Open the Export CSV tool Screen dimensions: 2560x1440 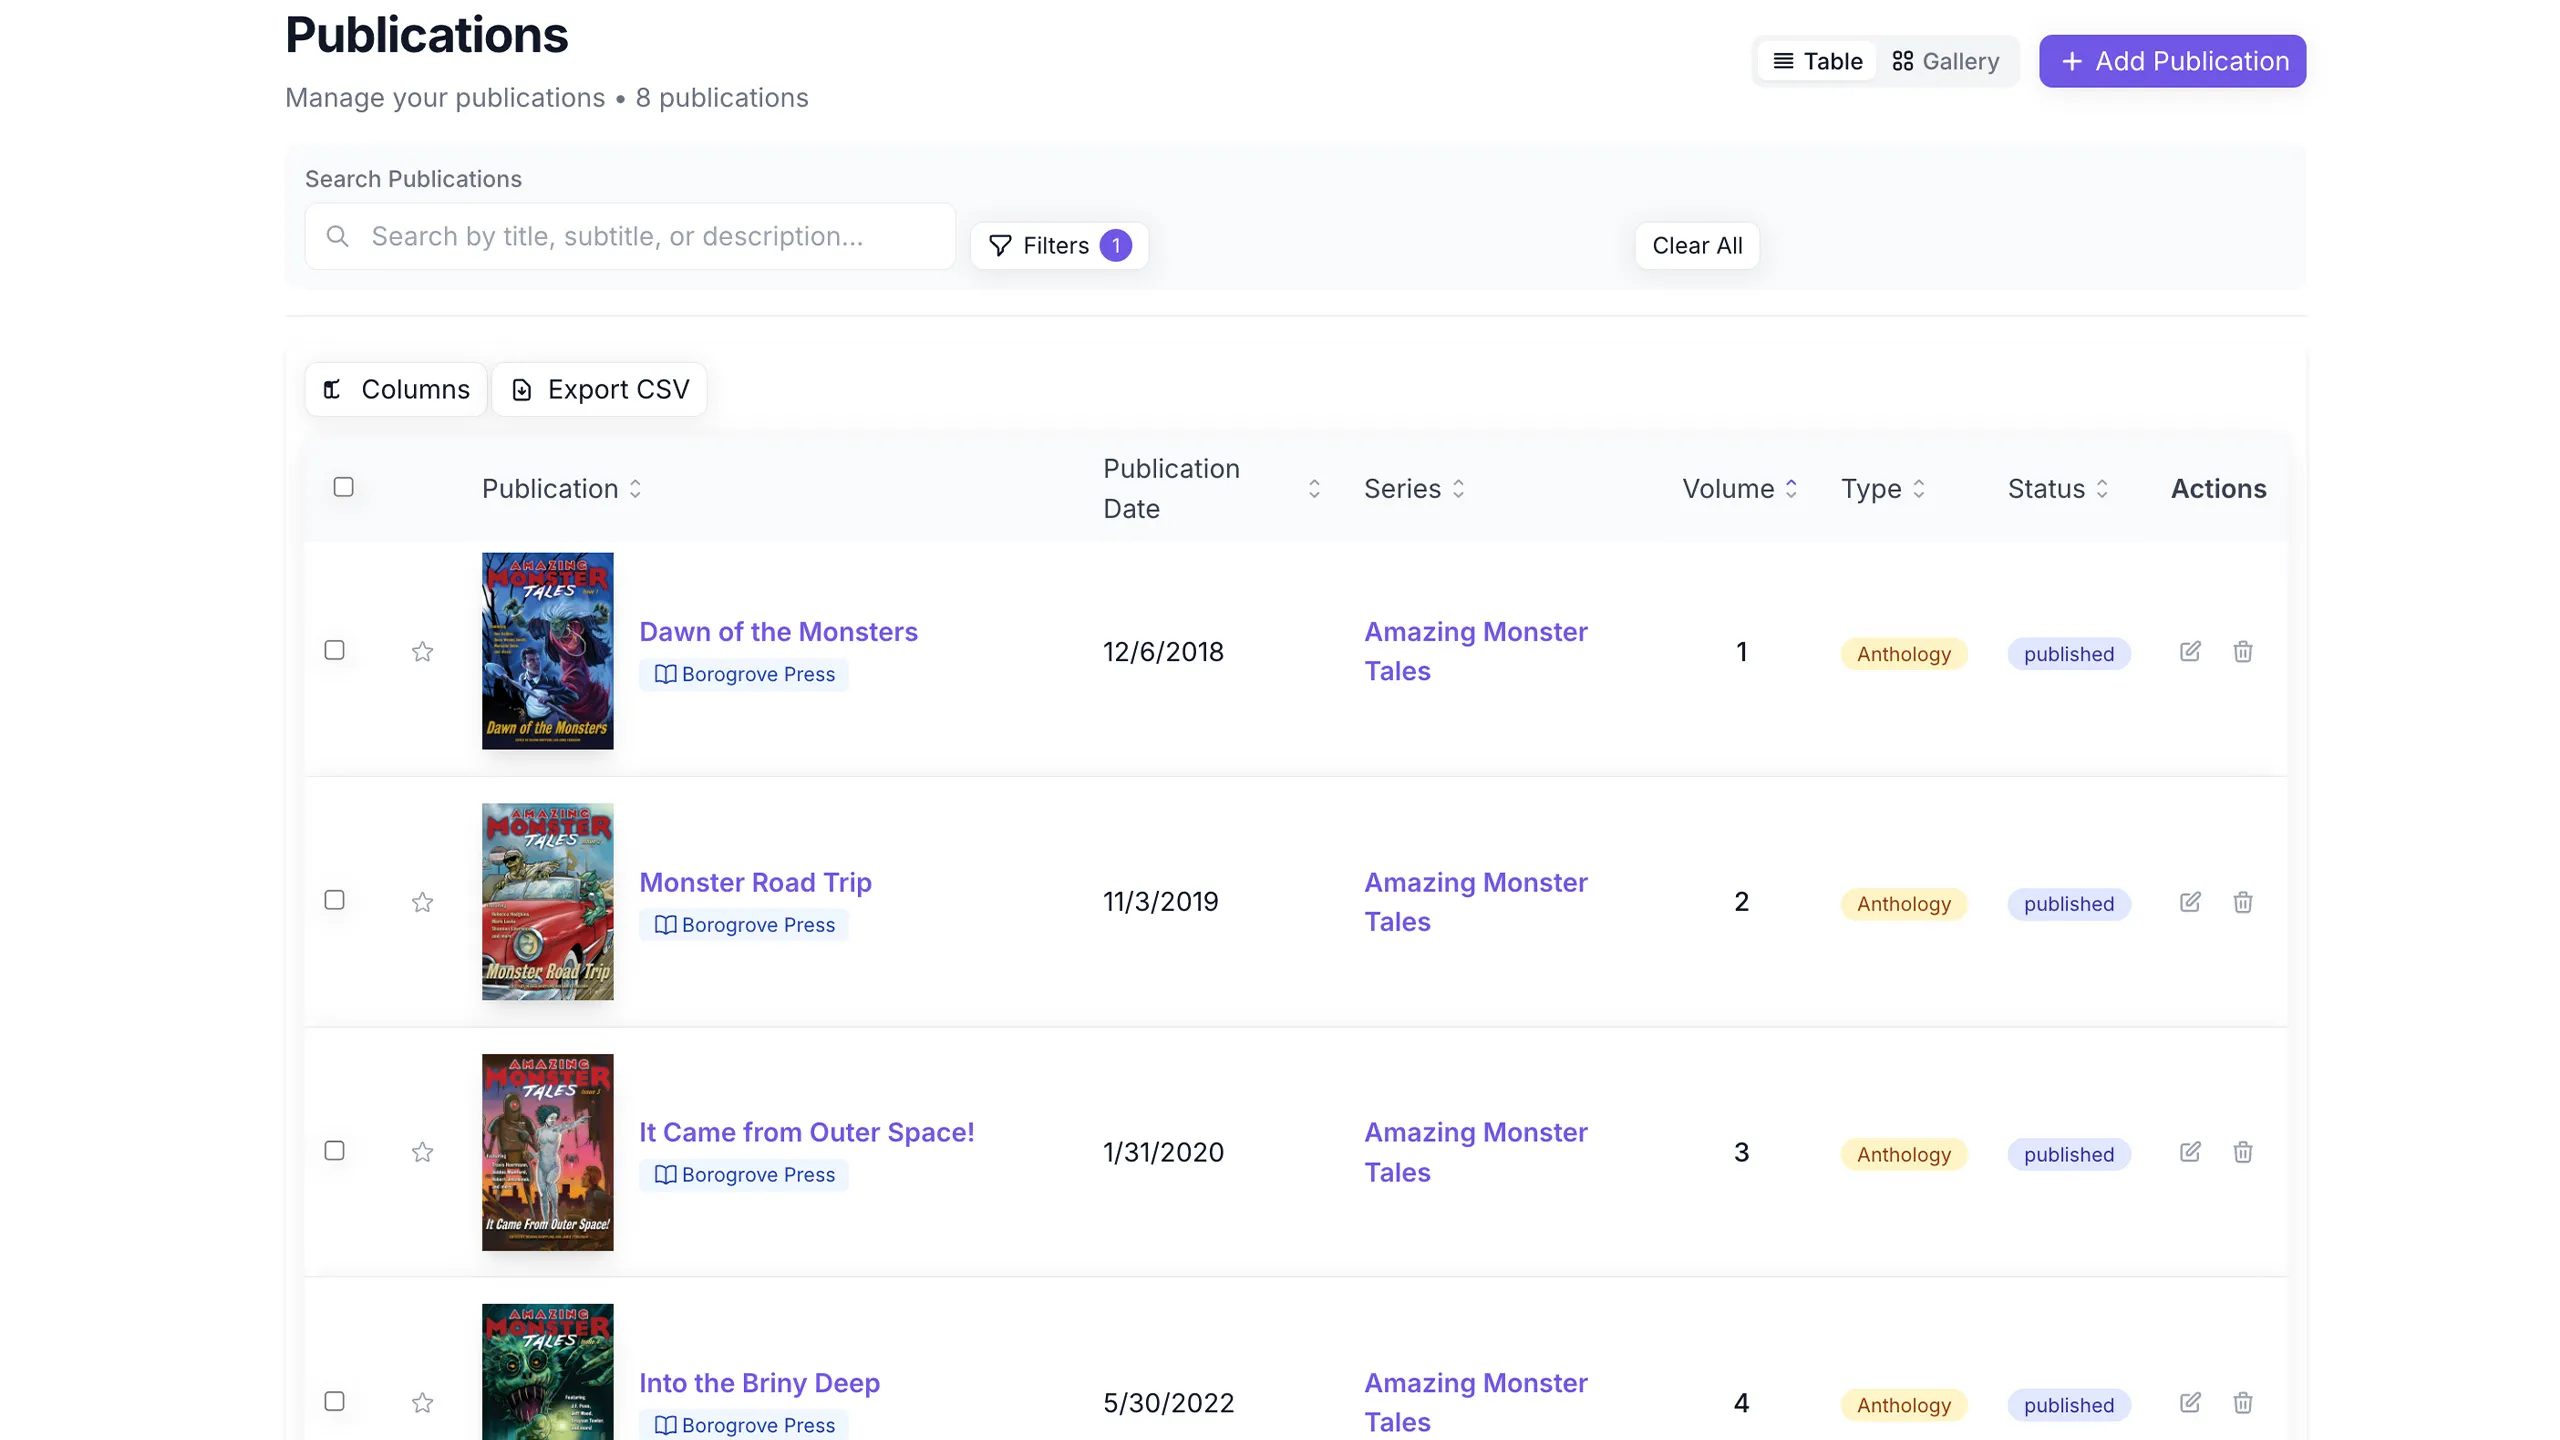pos(600,389)
